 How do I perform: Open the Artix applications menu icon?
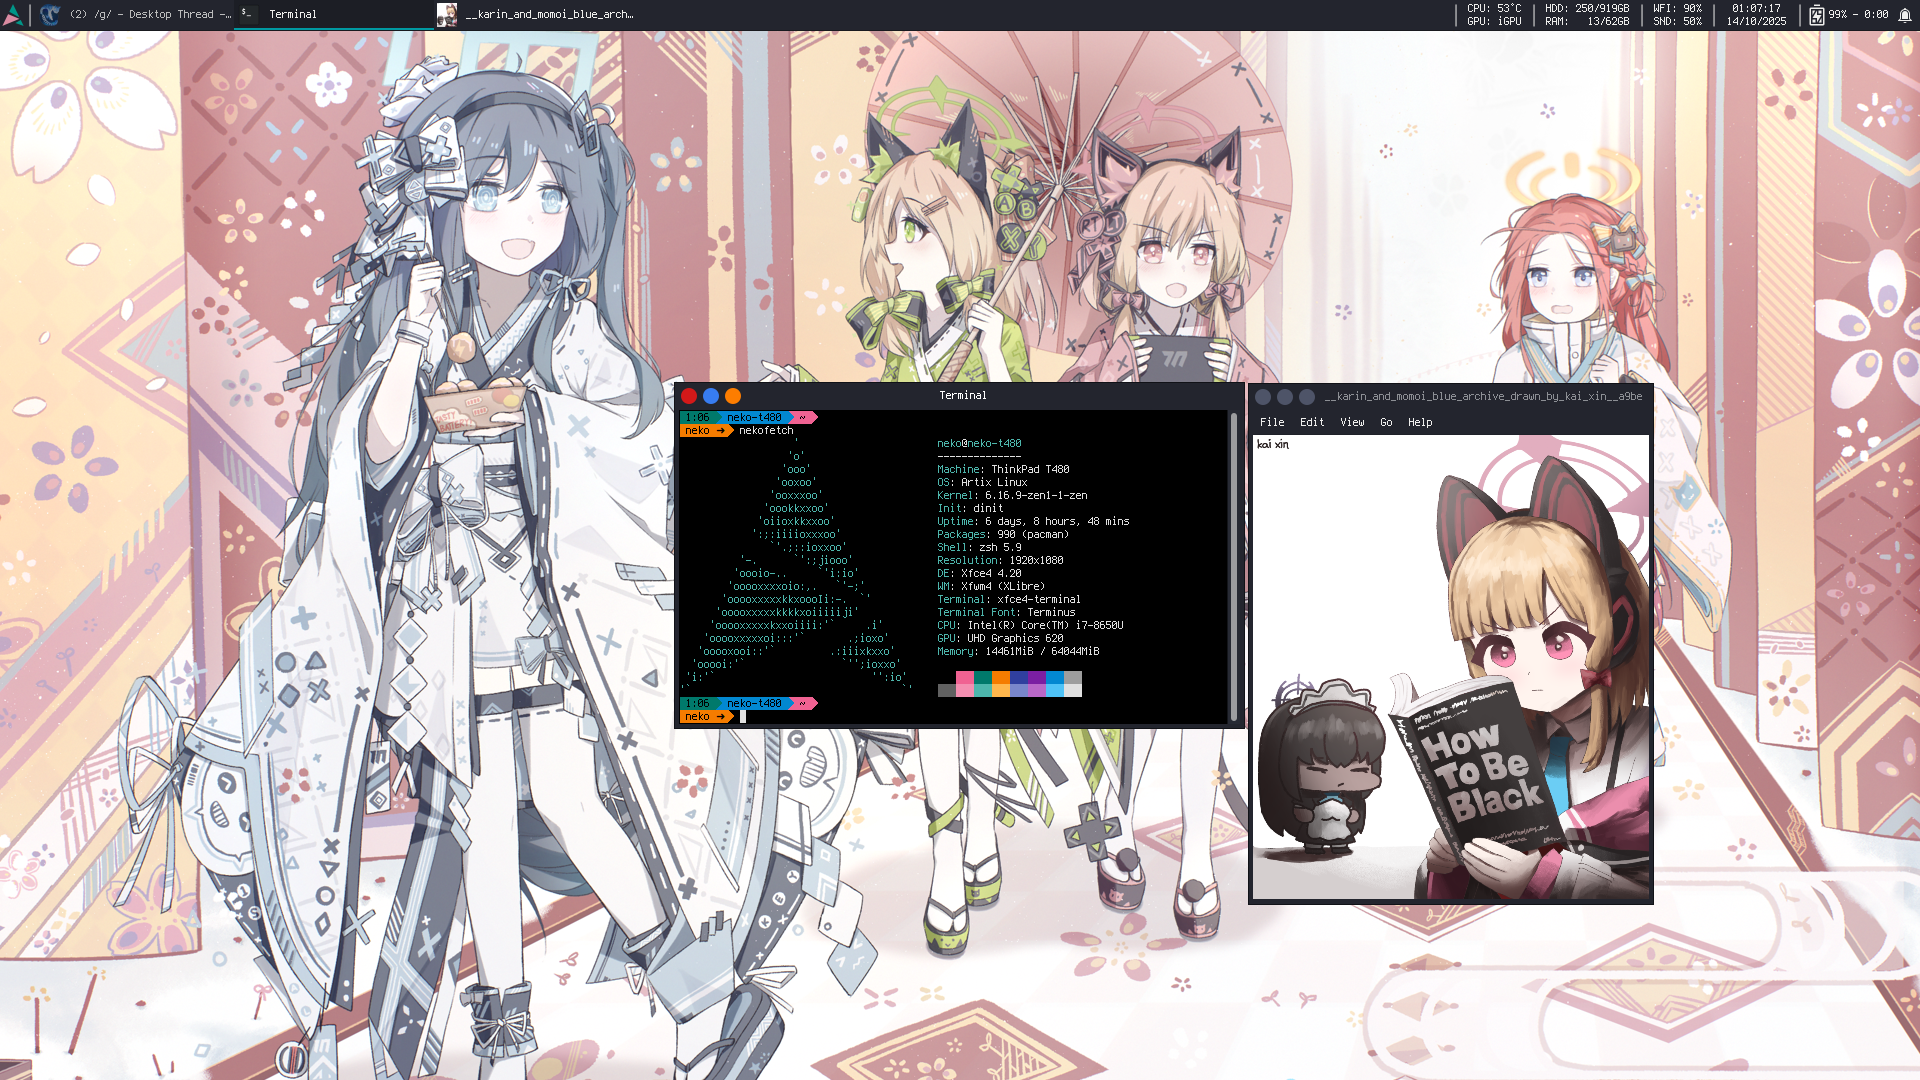(x=13, y=15)
